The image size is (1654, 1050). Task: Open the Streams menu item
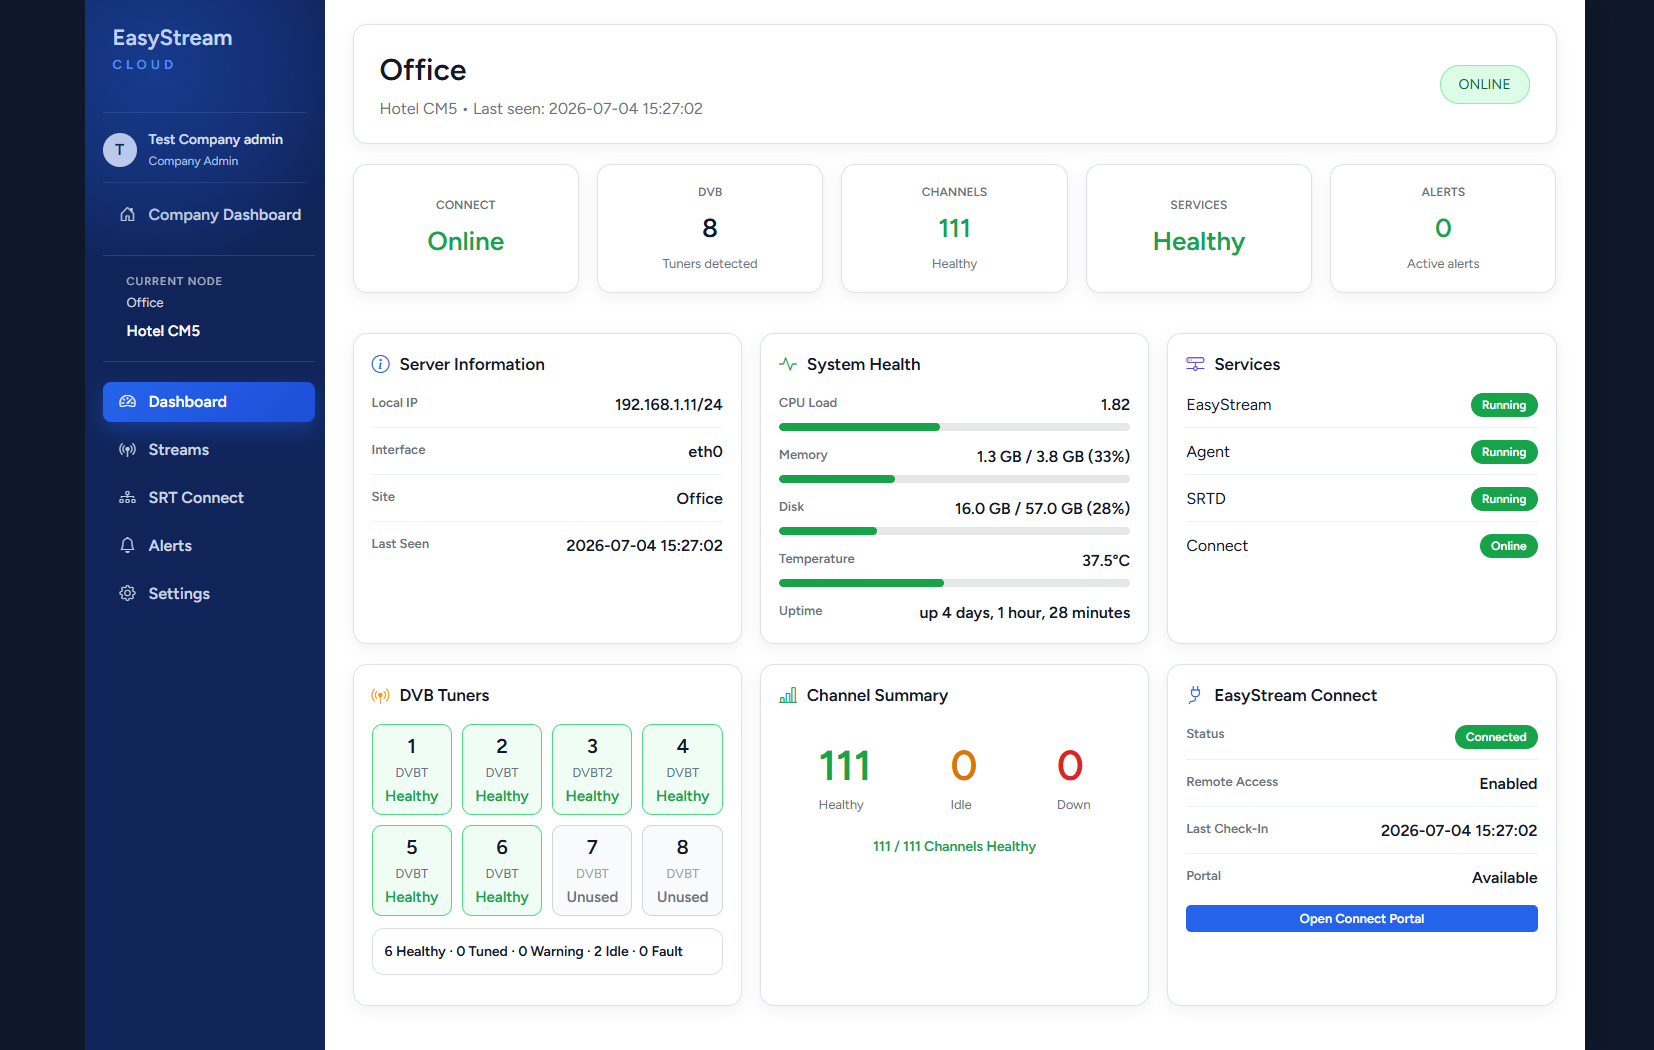point(209,450)
